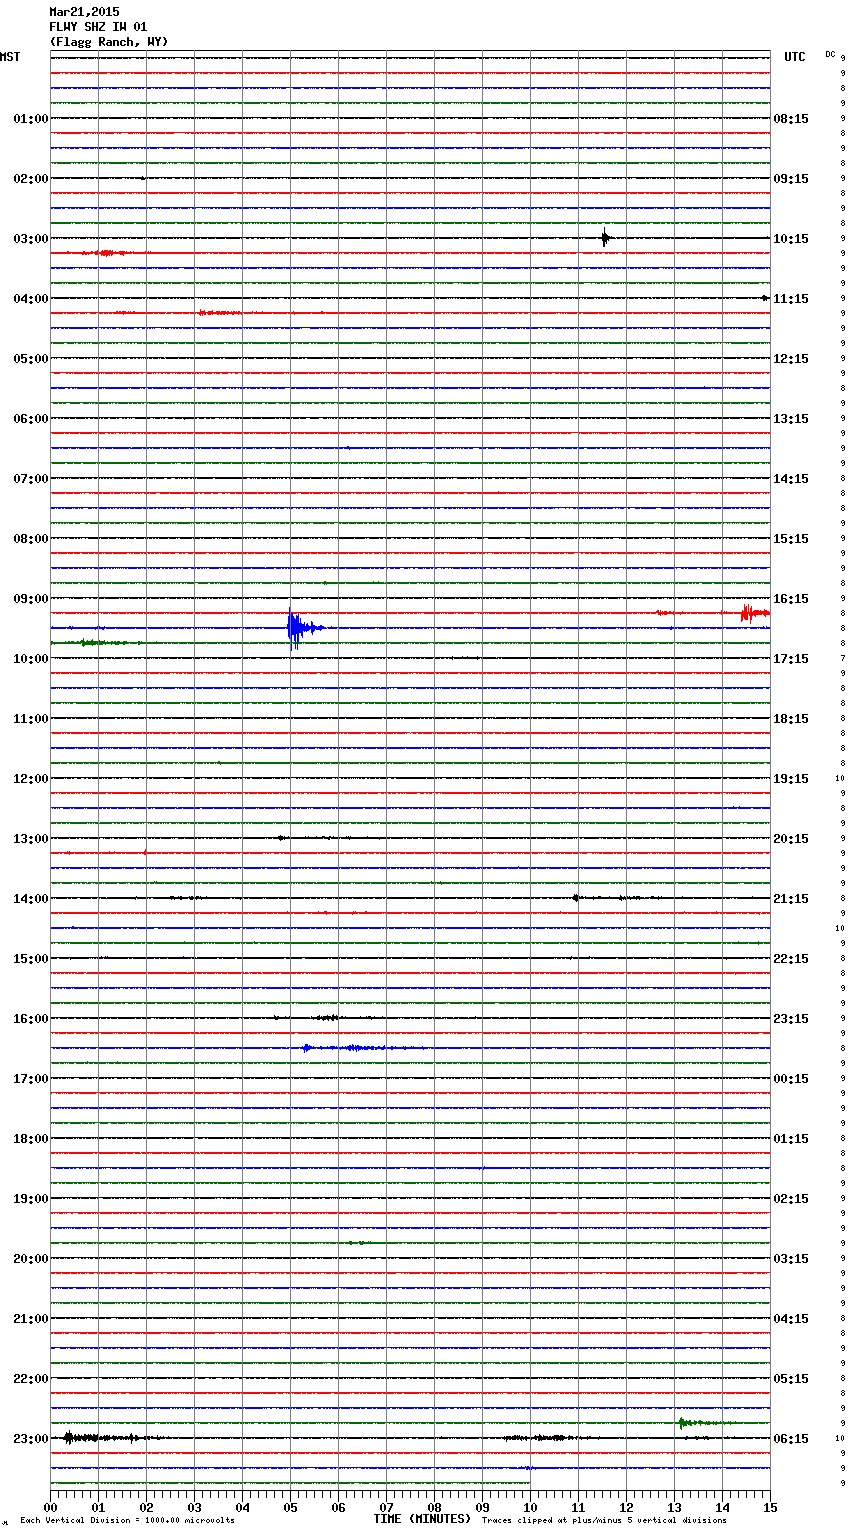
Task: Click the red signal on the 03:15 trace
Action: (x=105, y=253)
